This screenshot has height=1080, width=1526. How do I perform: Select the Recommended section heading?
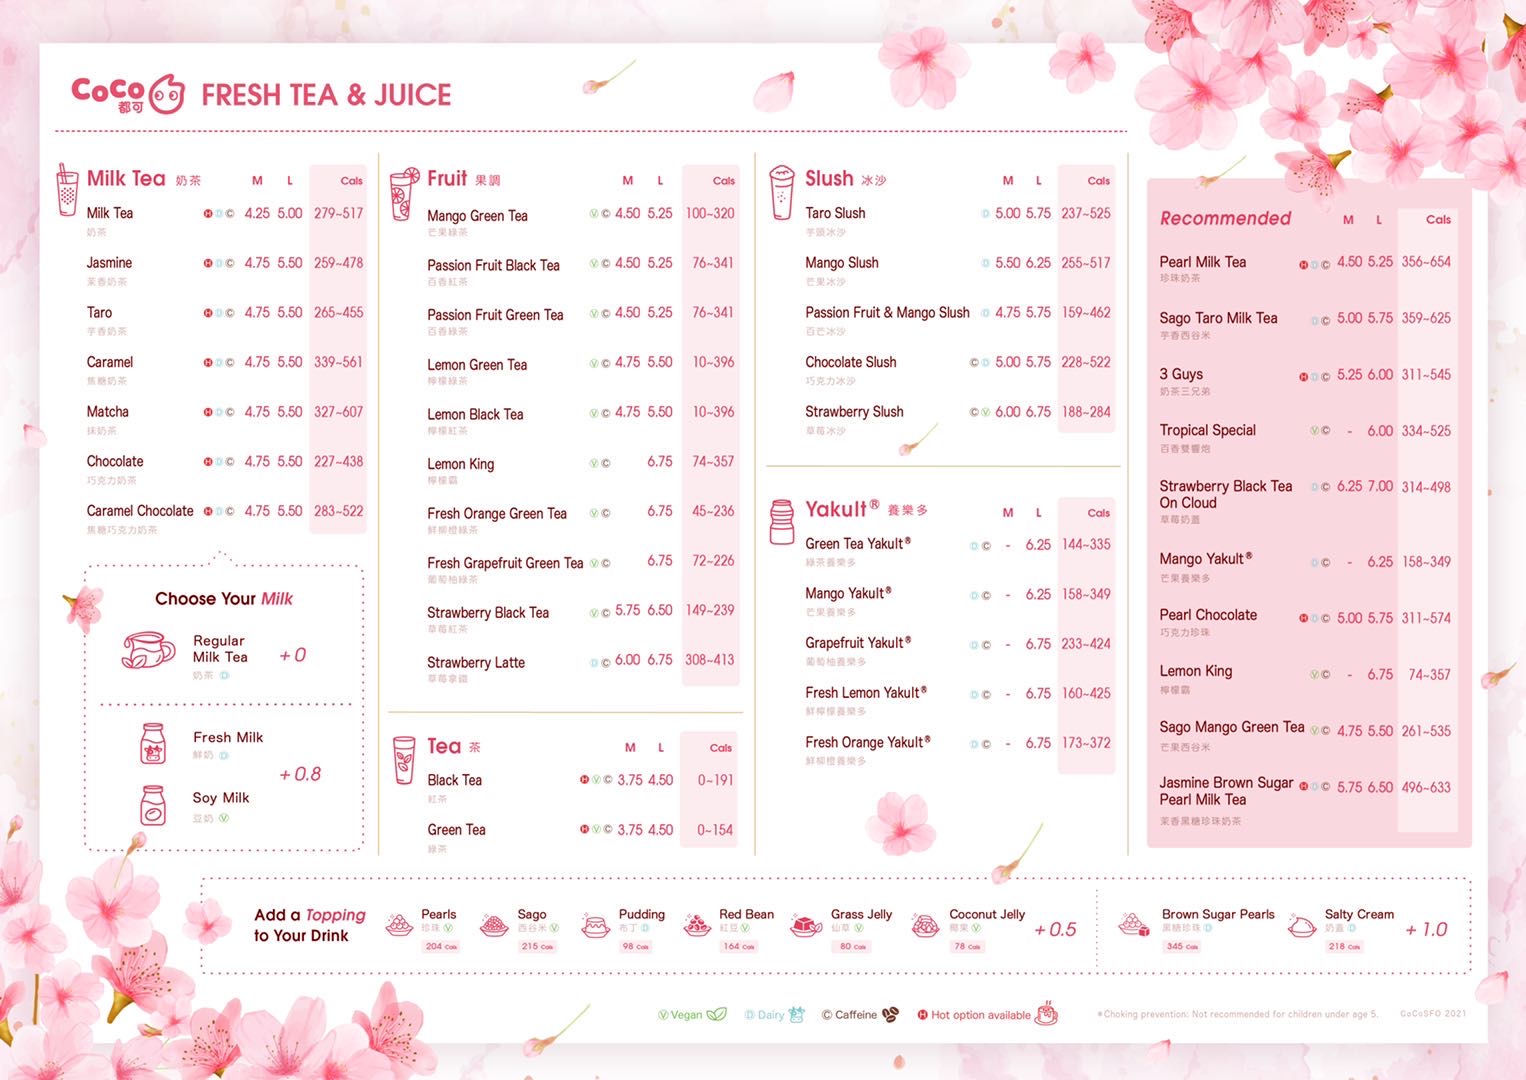[1225, 218]
